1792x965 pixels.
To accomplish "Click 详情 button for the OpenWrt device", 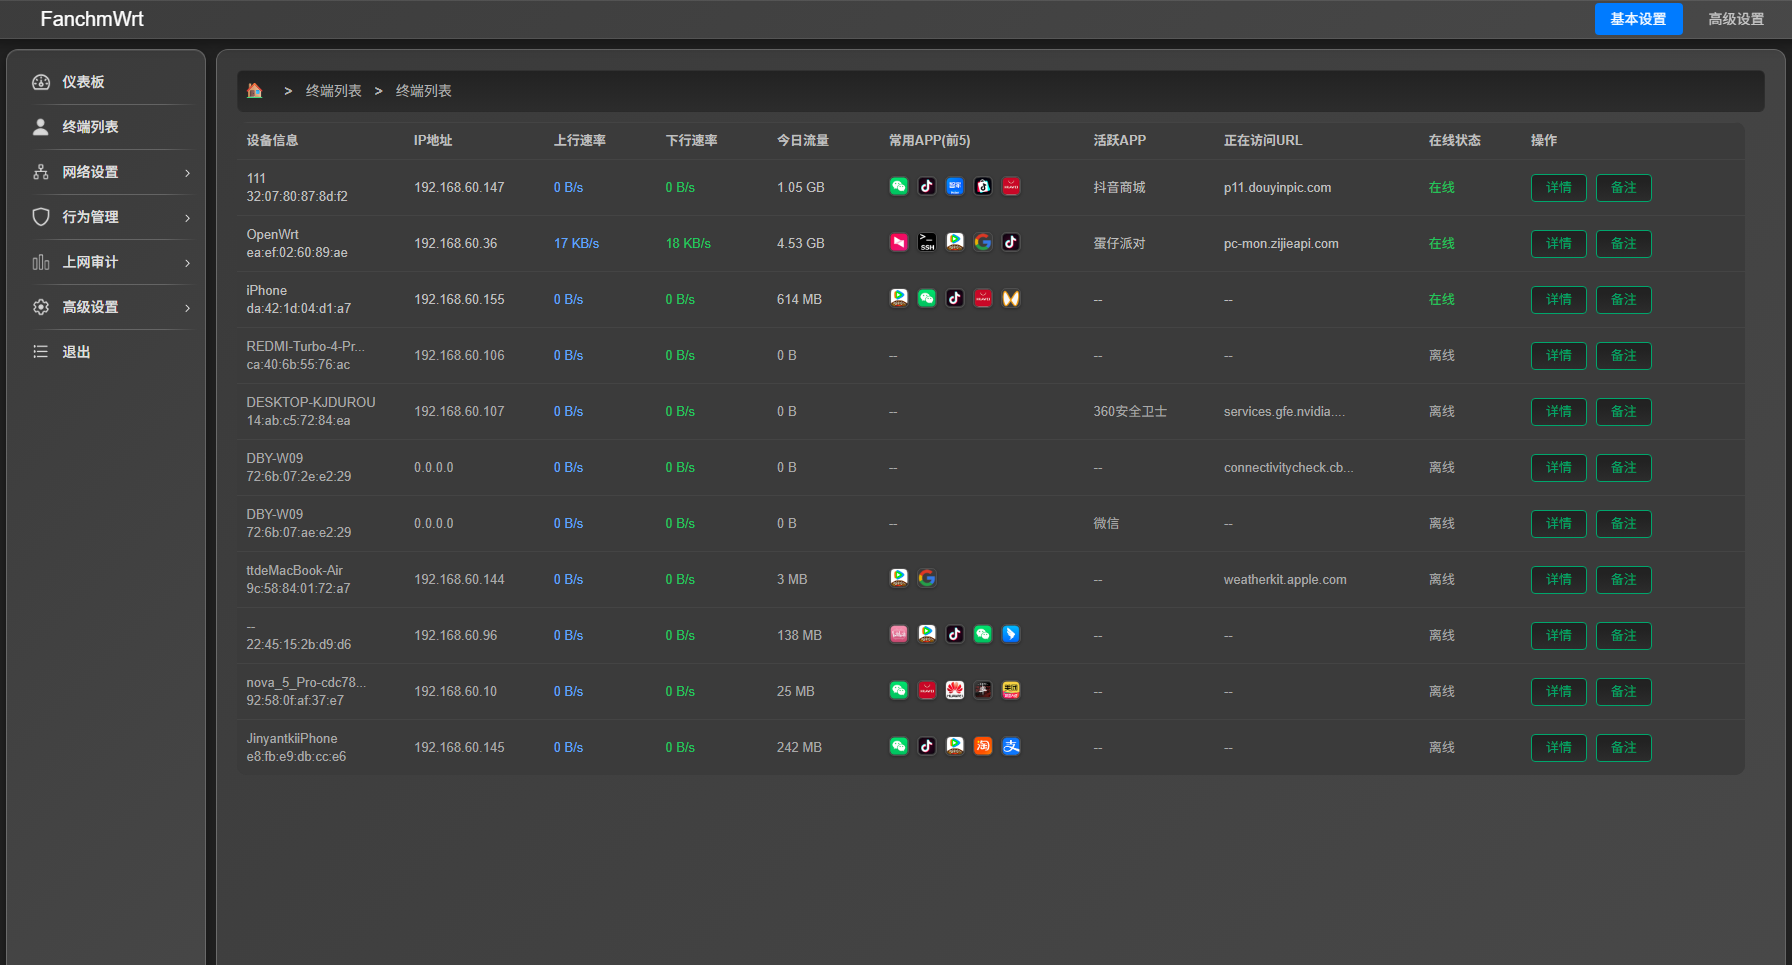I will coord(1558,243).
